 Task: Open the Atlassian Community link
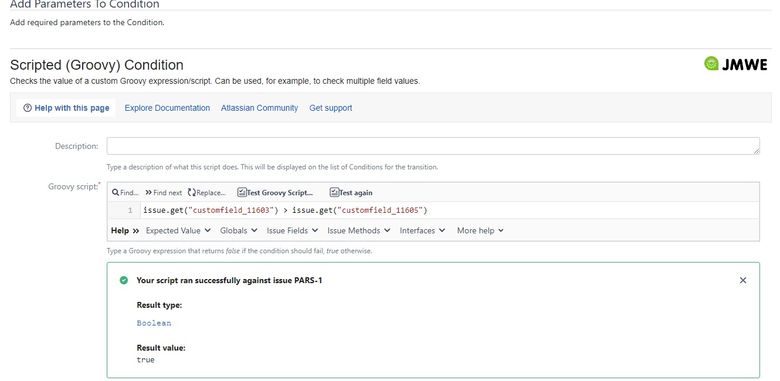259,108
